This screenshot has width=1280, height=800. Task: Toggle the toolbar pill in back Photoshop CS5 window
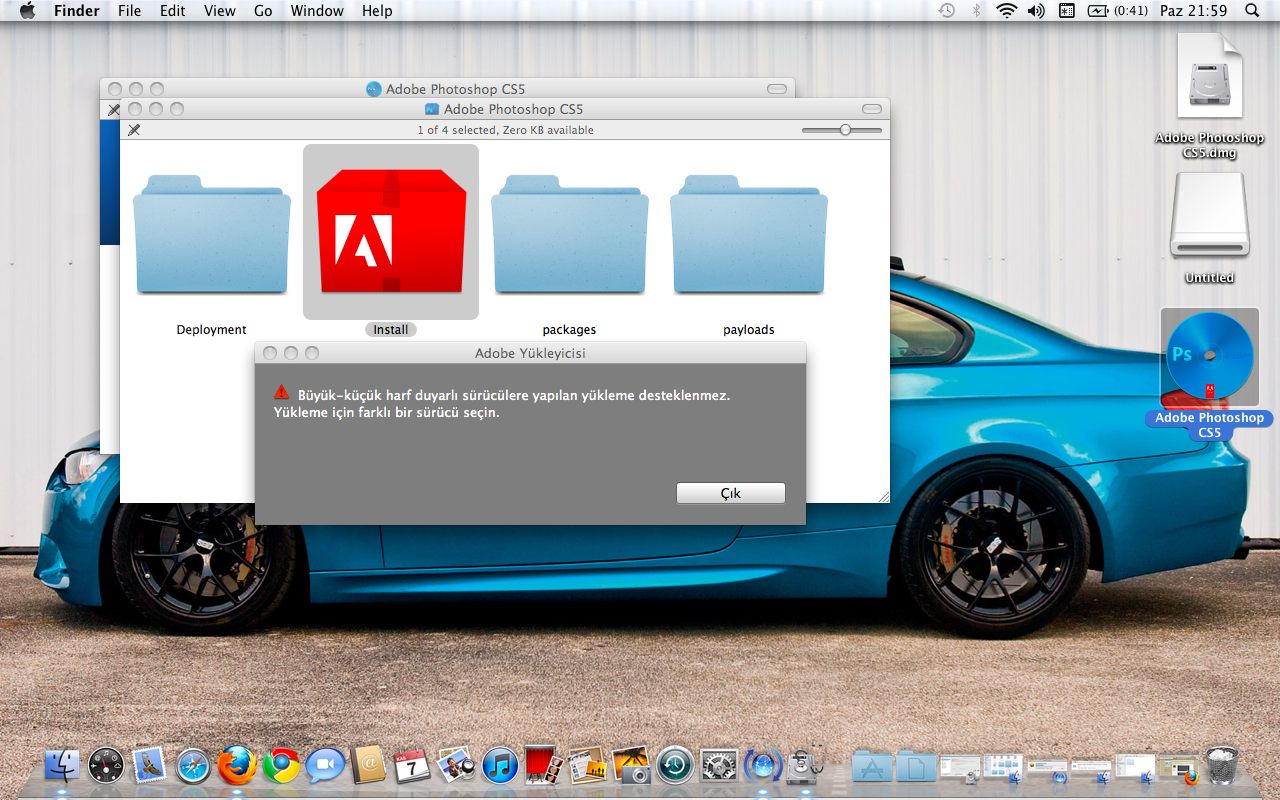coord(777,89)
